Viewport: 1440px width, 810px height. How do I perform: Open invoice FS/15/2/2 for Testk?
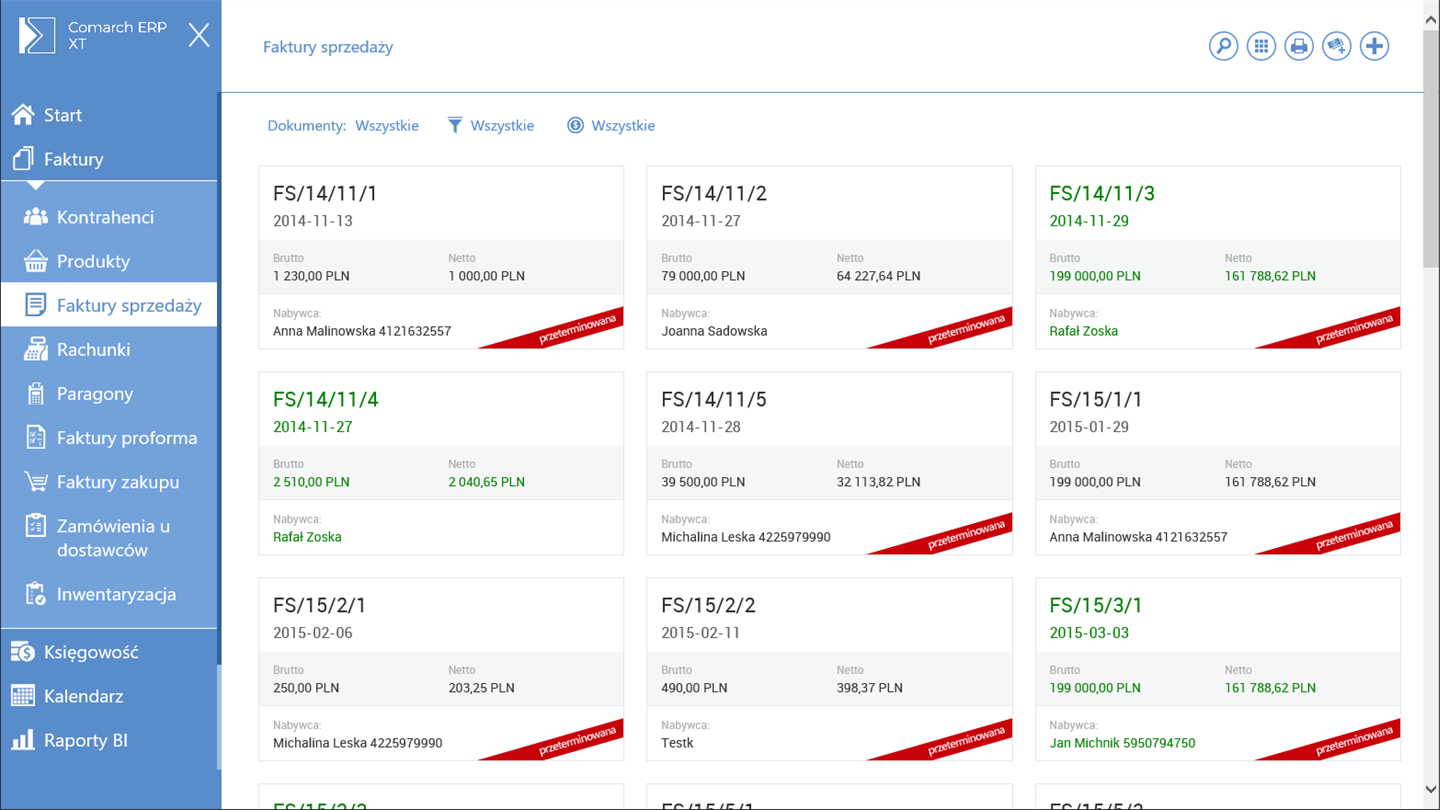pyautogui.click(x=829, y=669)
